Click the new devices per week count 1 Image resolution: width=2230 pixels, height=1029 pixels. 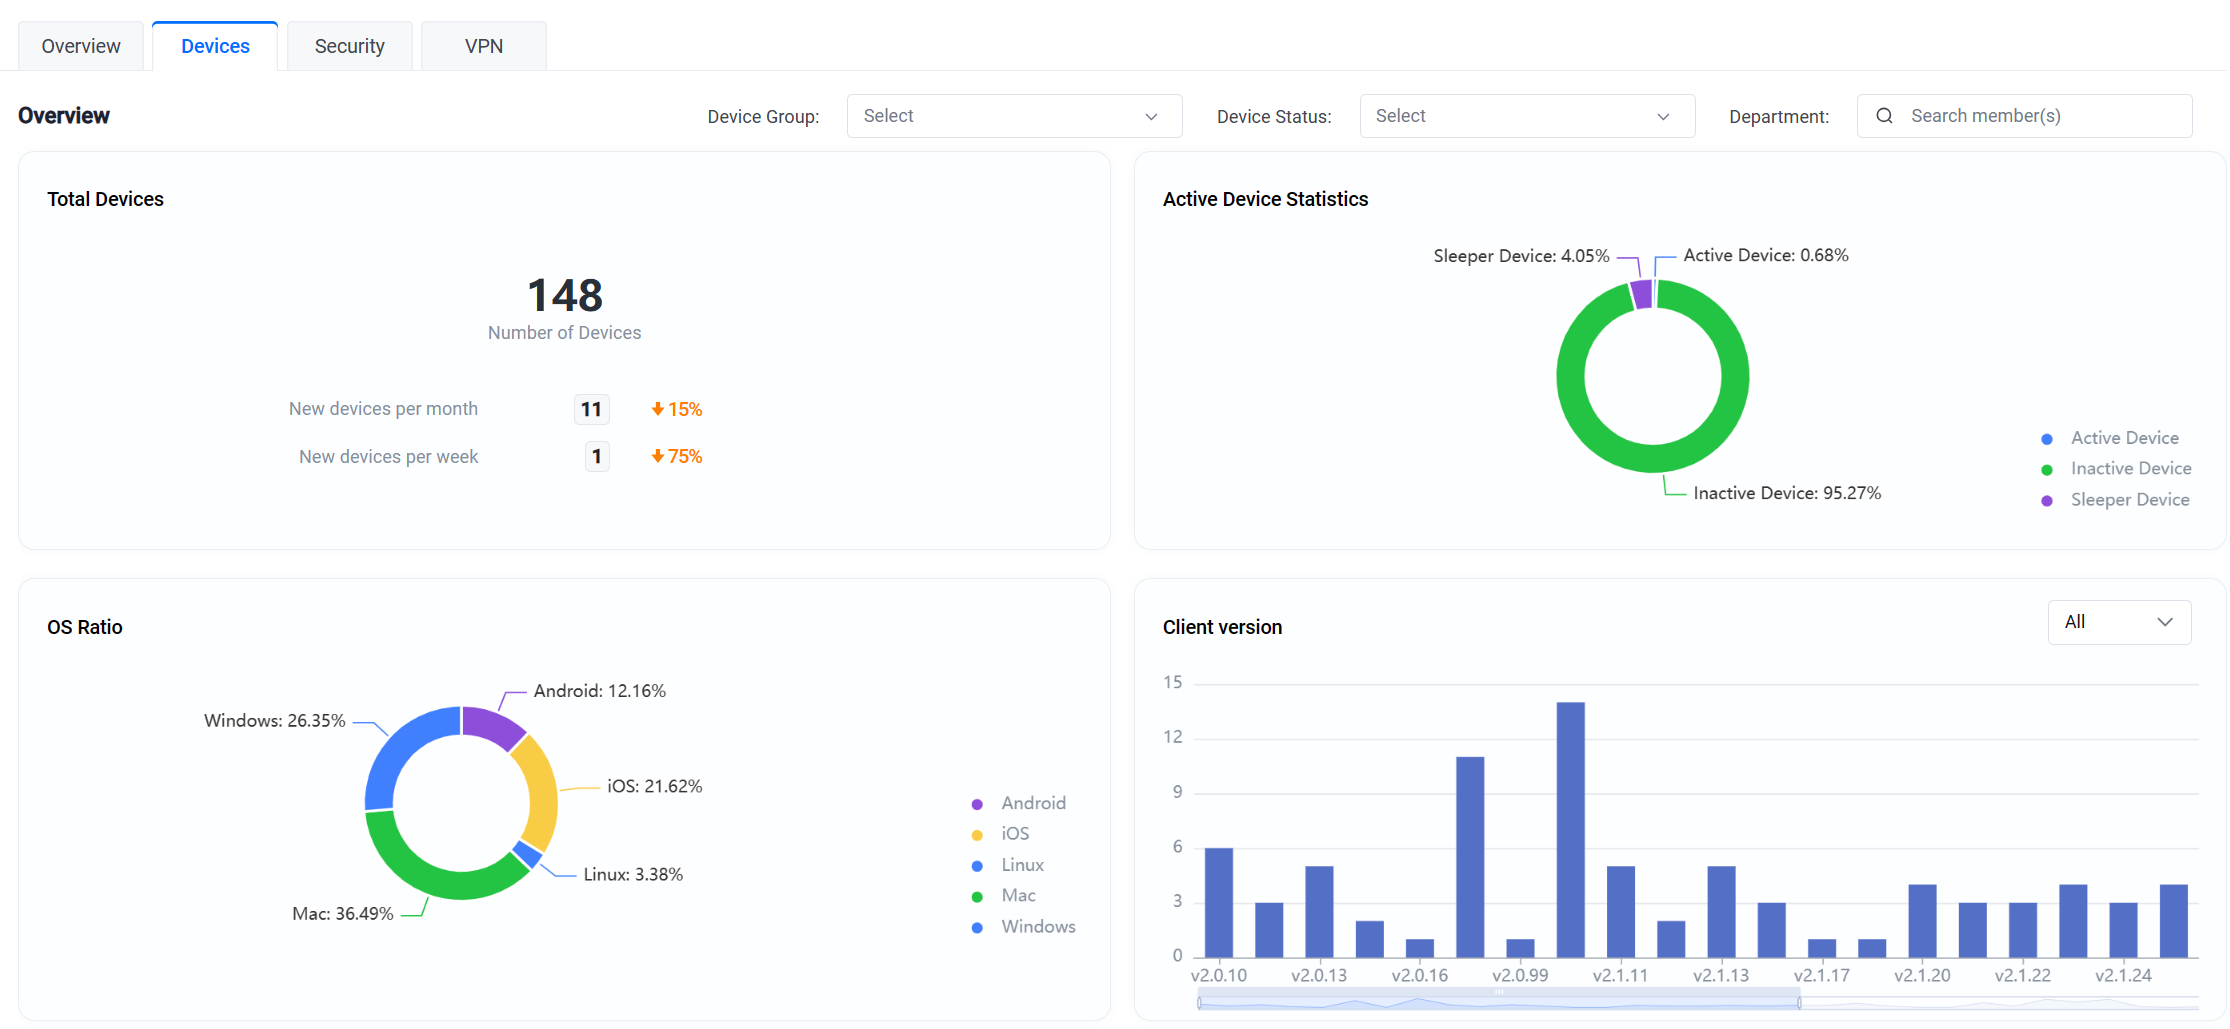coord(597,457)
